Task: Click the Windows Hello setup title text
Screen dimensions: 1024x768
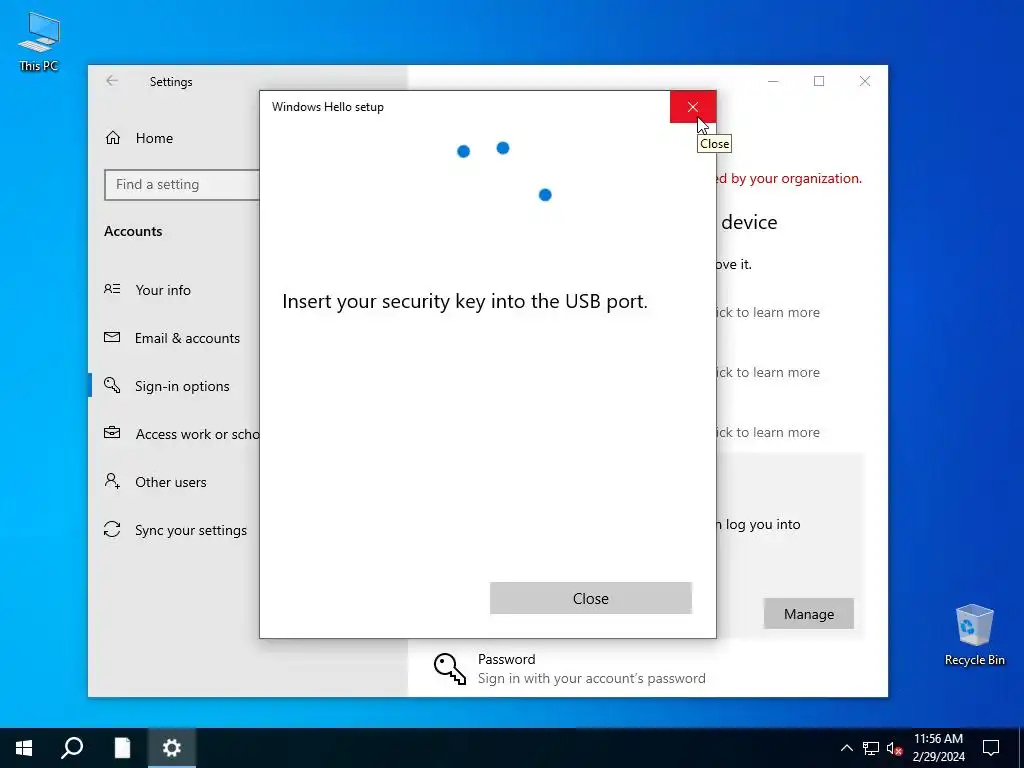Action: [328, 107]
